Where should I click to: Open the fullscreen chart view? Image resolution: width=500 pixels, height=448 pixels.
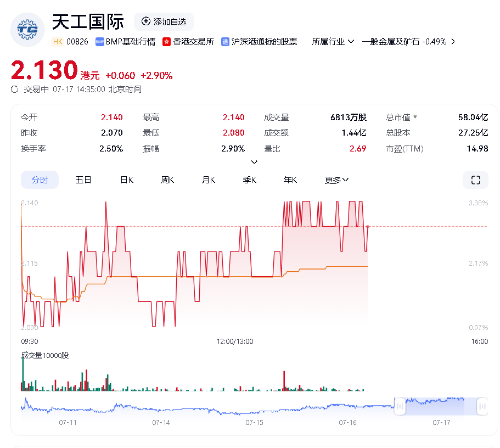pos(476,180)
